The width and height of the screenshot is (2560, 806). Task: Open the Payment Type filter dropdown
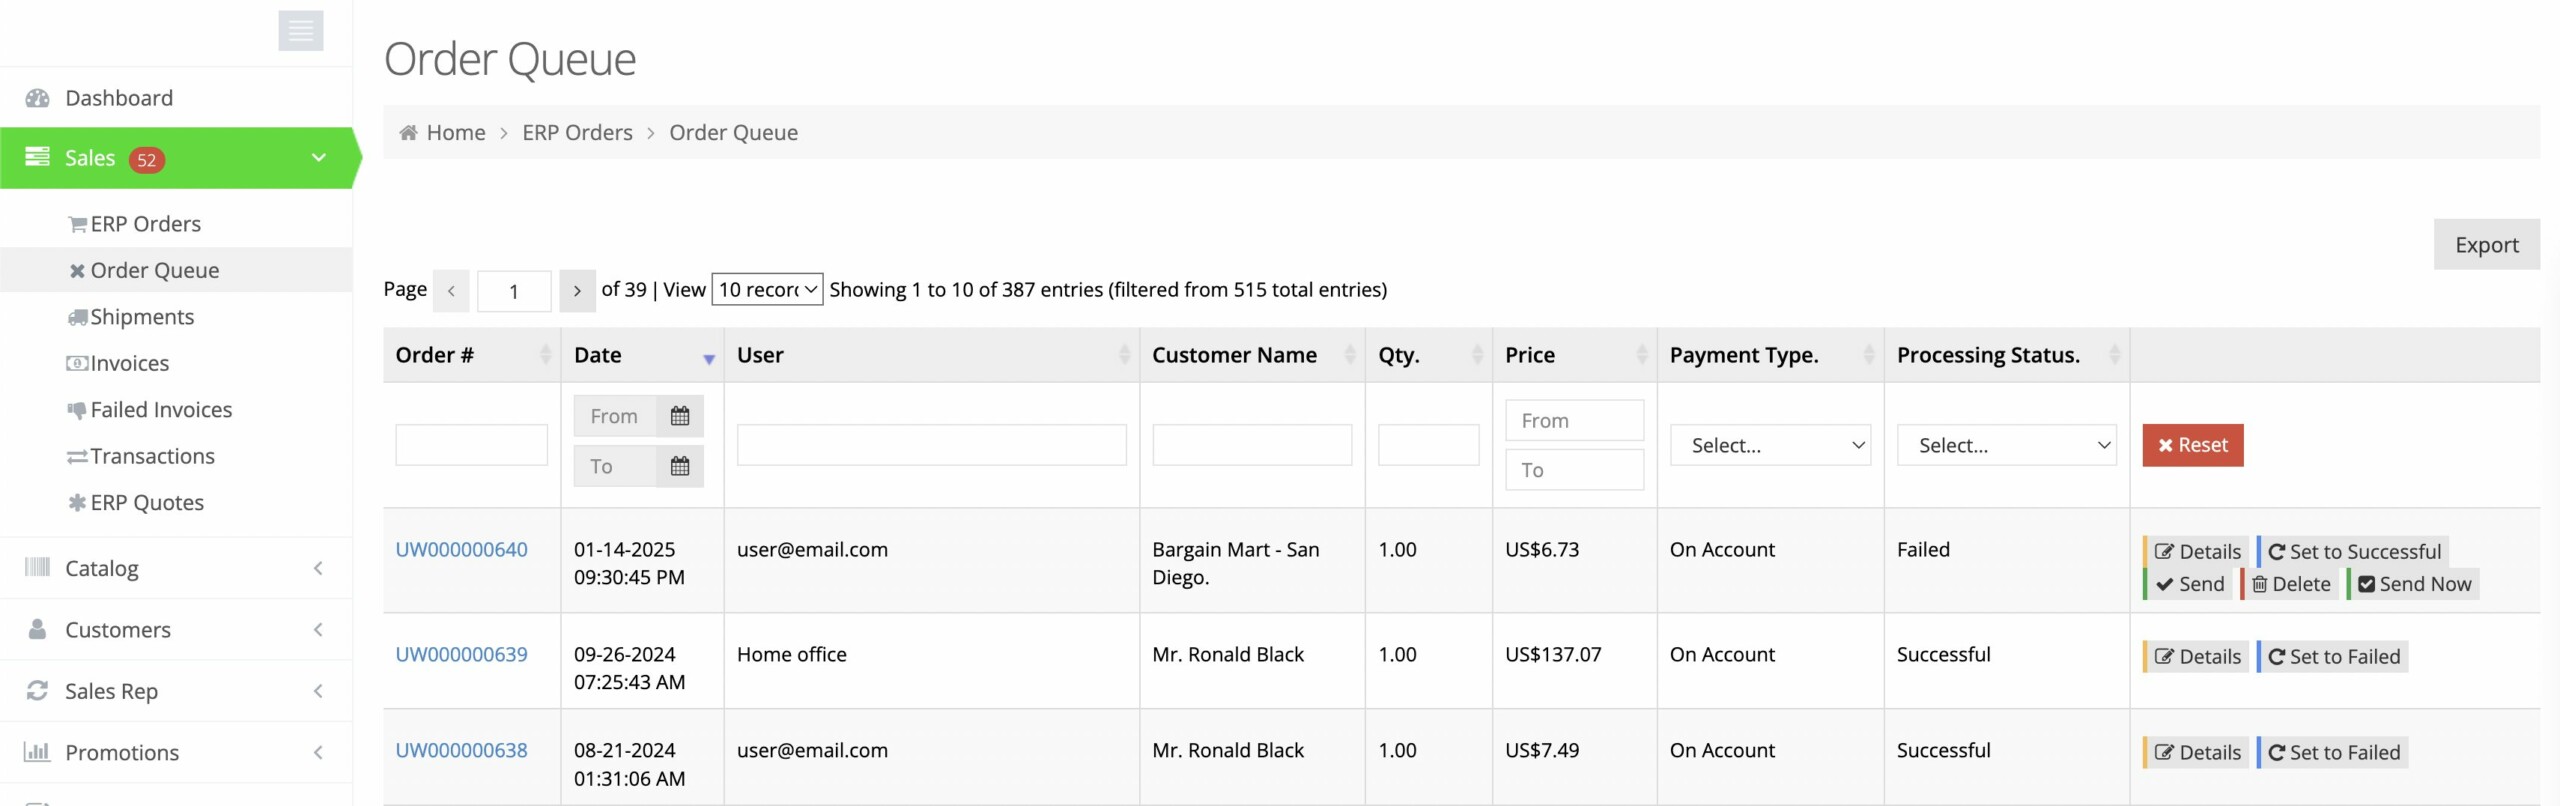coord(1769,445)
